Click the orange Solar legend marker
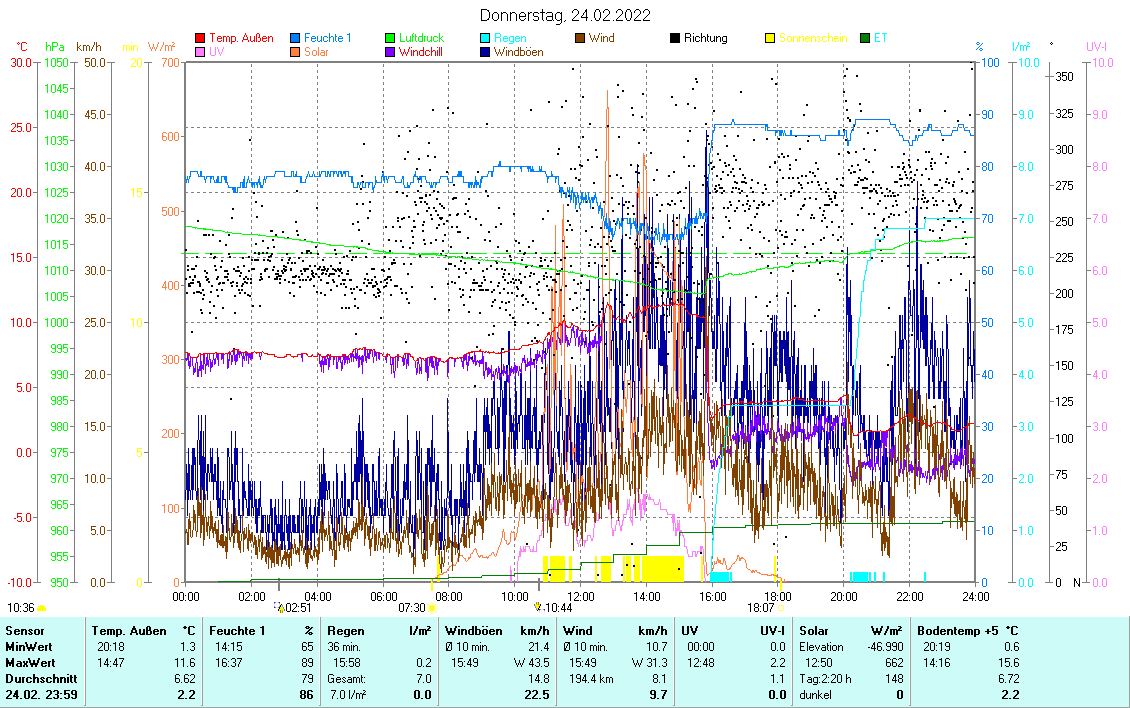The height and width of the screenshot is (708, 1130). click(x=295, y=52)
